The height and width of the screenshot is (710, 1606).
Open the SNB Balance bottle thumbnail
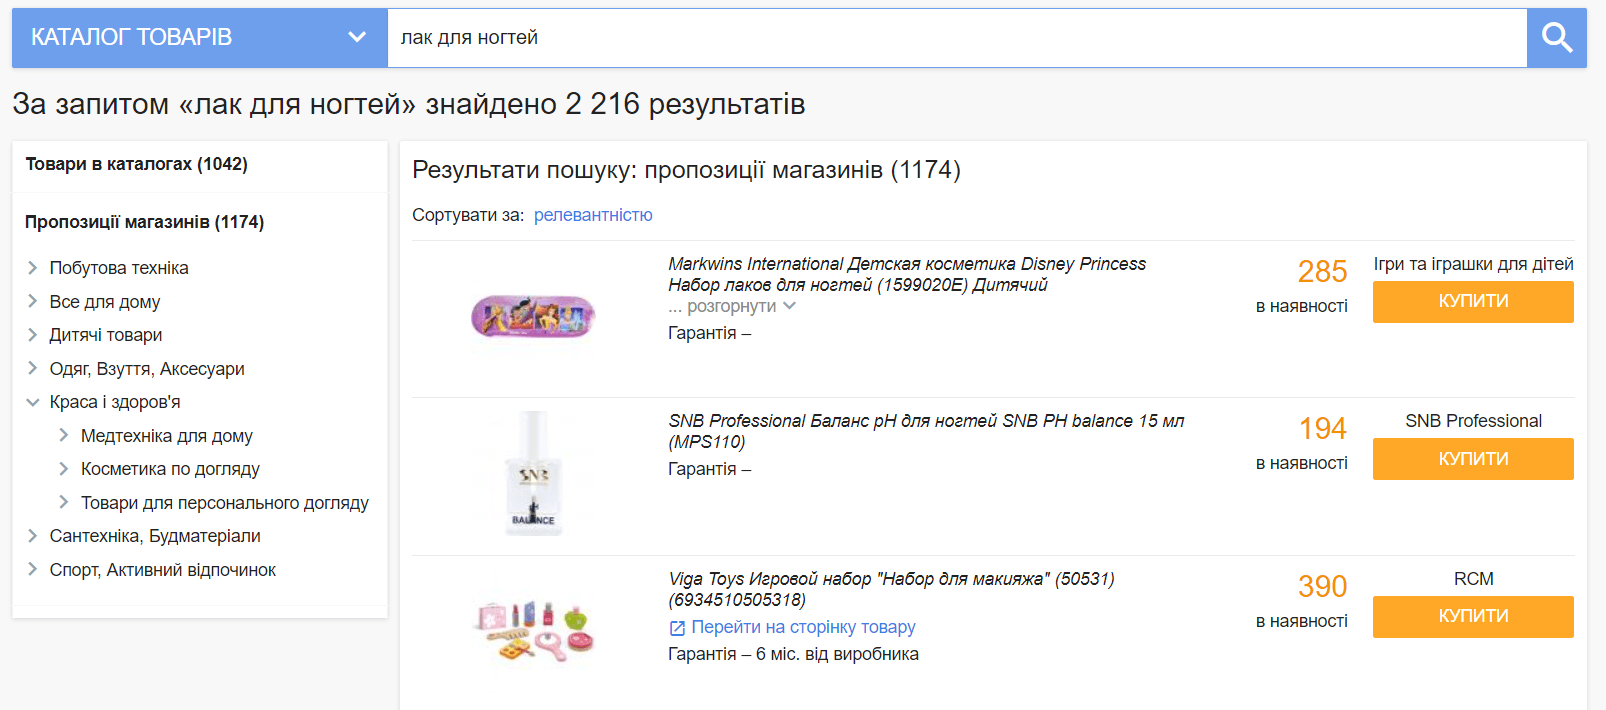point(533,473)
